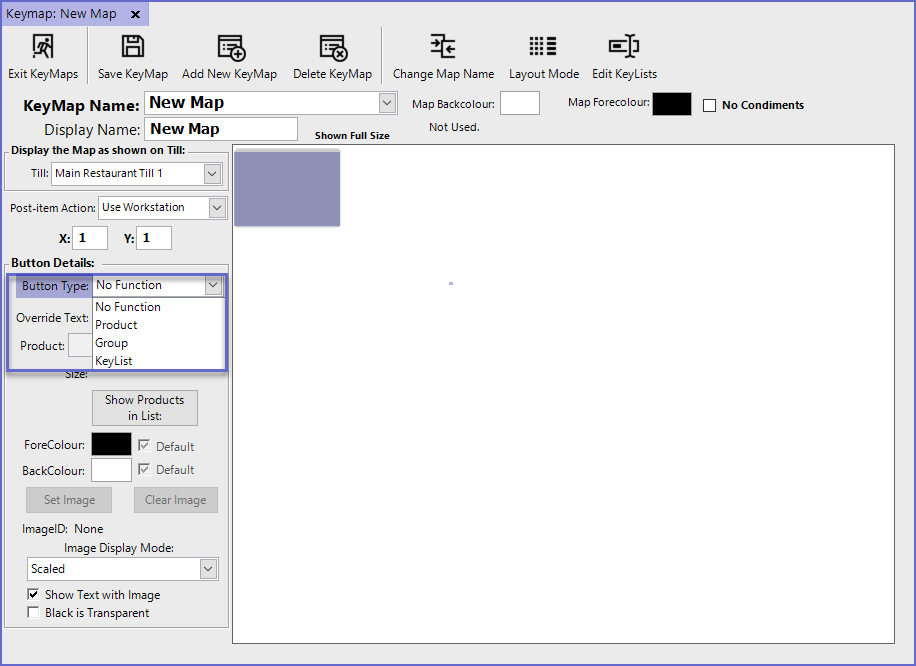Viewport: 916px width, 666px height.
Task: Expand the KeyMap Name dropdown
Action: pyautogui.click(x=387, y=103)
